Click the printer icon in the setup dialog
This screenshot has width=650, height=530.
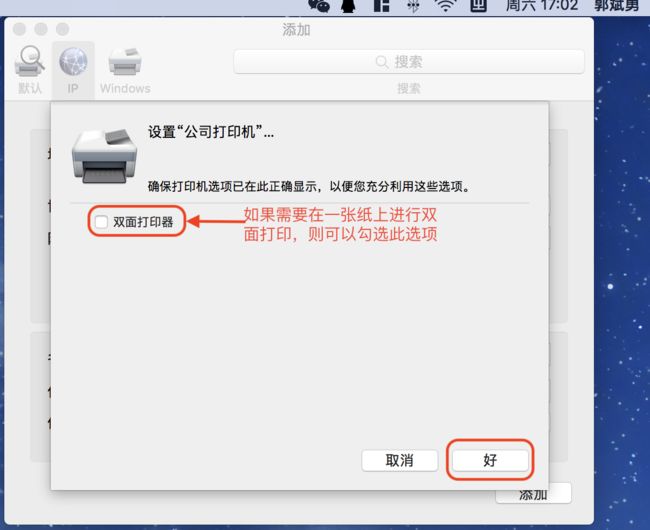click(104, 156)
